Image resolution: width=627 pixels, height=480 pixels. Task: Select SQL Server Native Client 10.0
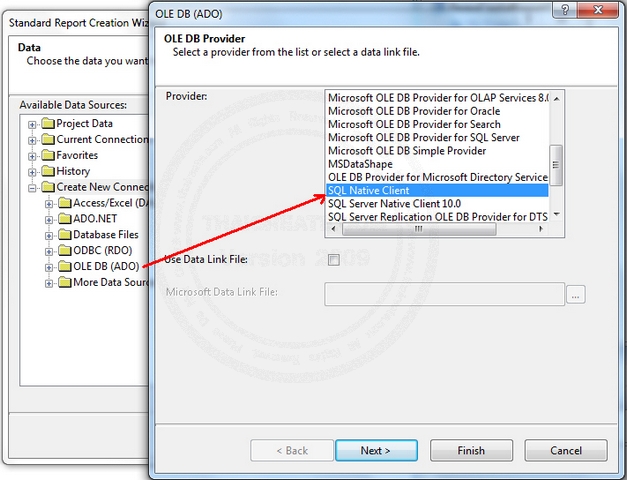(437, 204)
